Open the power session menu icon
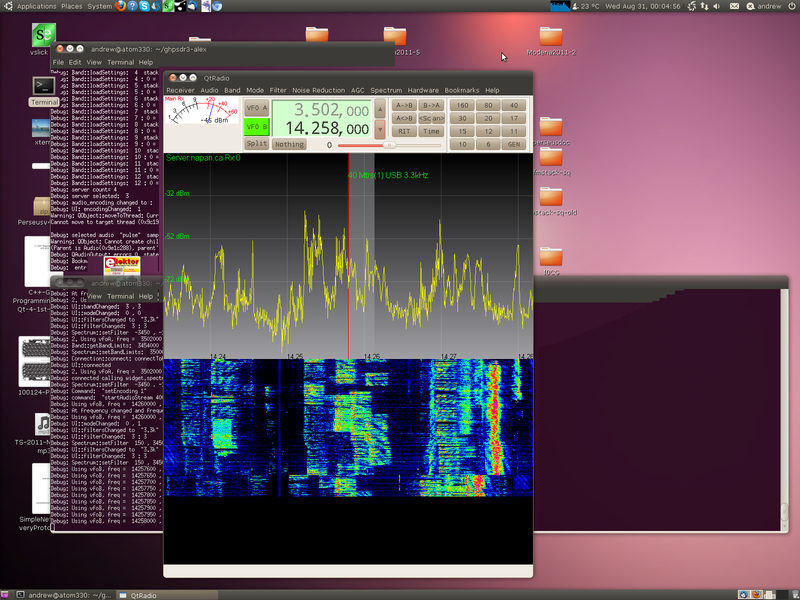Image resolution: width=800 pixels, height=600 pixels. click(x=792, y=6)
